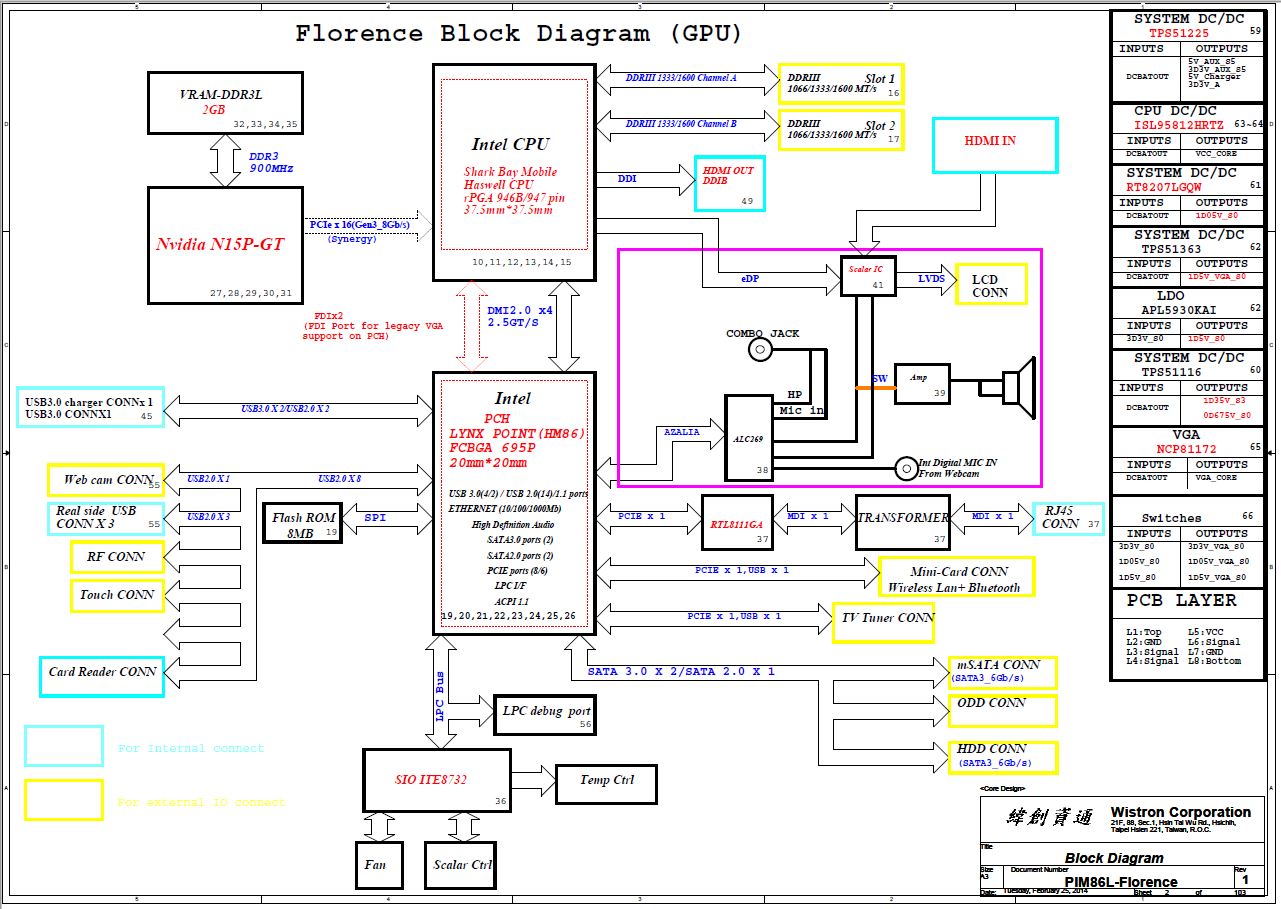Click the cyan internal connect legend box
This screenshot has width=1281, height=909.
[64, 746]
